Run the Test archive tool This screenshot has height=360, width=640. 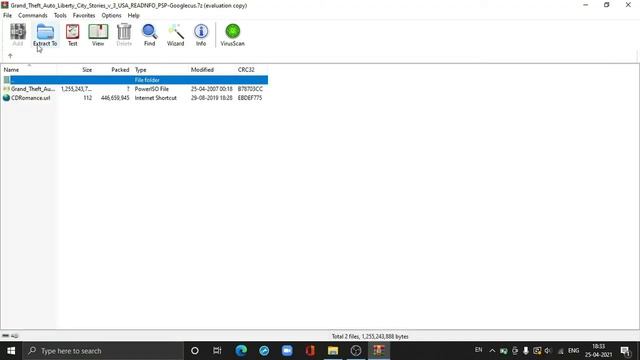[x=72, y=35]
